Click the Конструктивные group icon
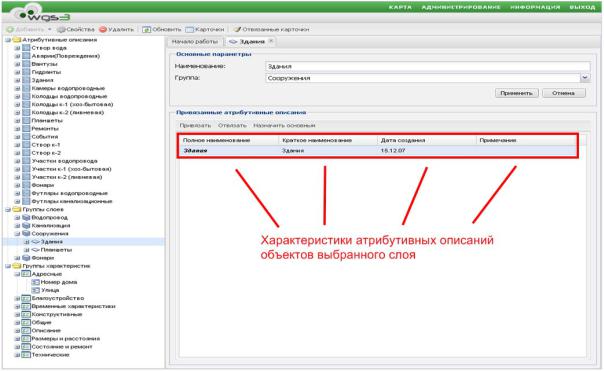The height and width of the screenshot is (371, 604). point(26,315)
